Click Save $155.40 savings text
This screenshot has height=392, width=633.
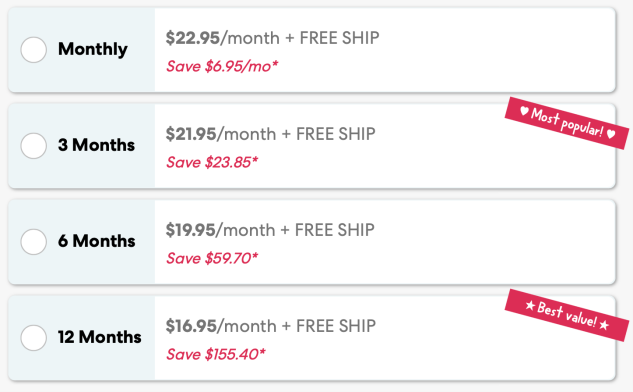(216, 354)
